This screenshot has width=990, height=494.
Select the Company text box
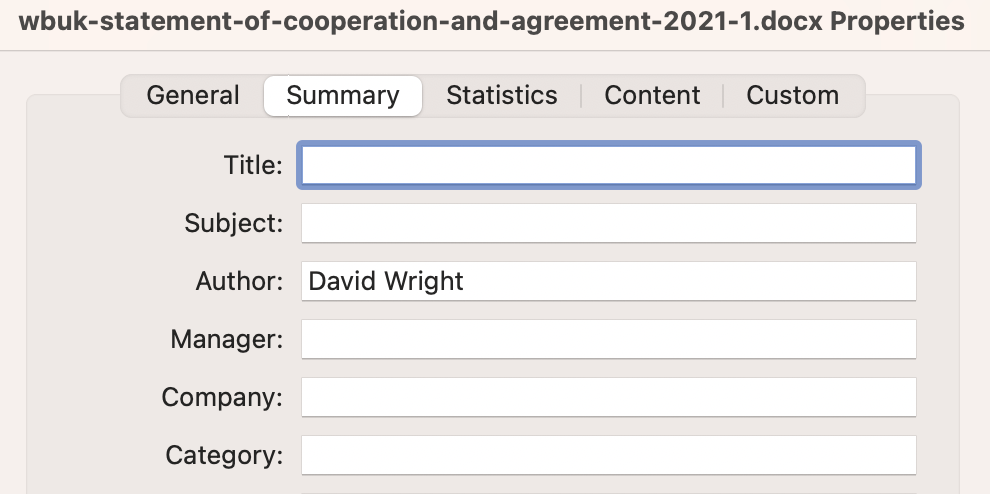pyautogui.click(x=609, y=397)
